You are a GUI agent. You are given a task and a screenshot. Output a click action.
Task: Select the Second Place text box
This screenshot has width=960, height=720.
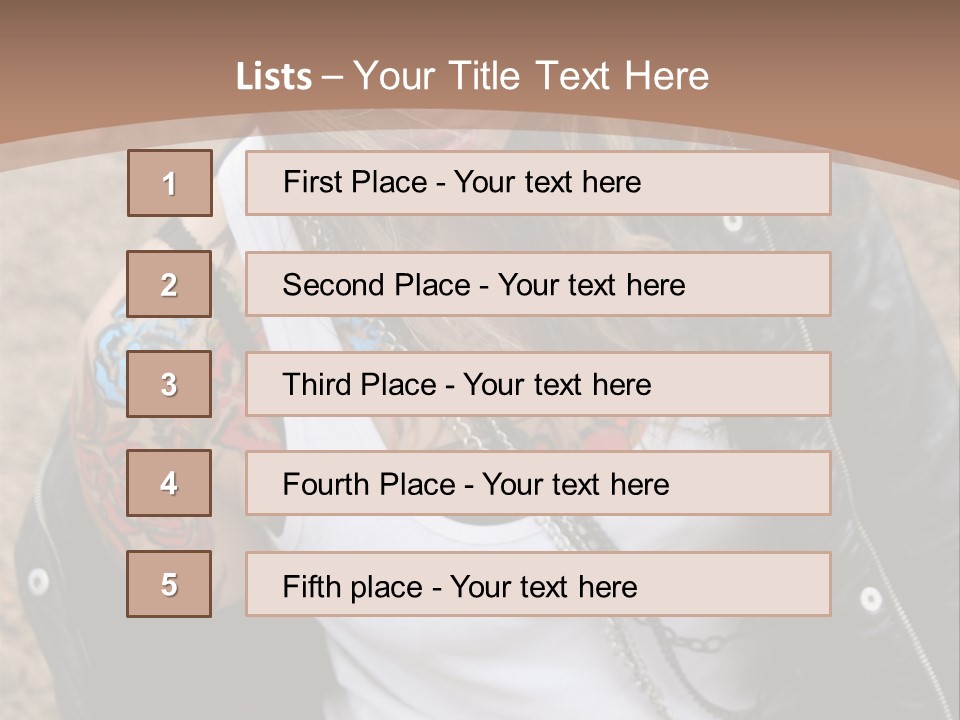538,285
